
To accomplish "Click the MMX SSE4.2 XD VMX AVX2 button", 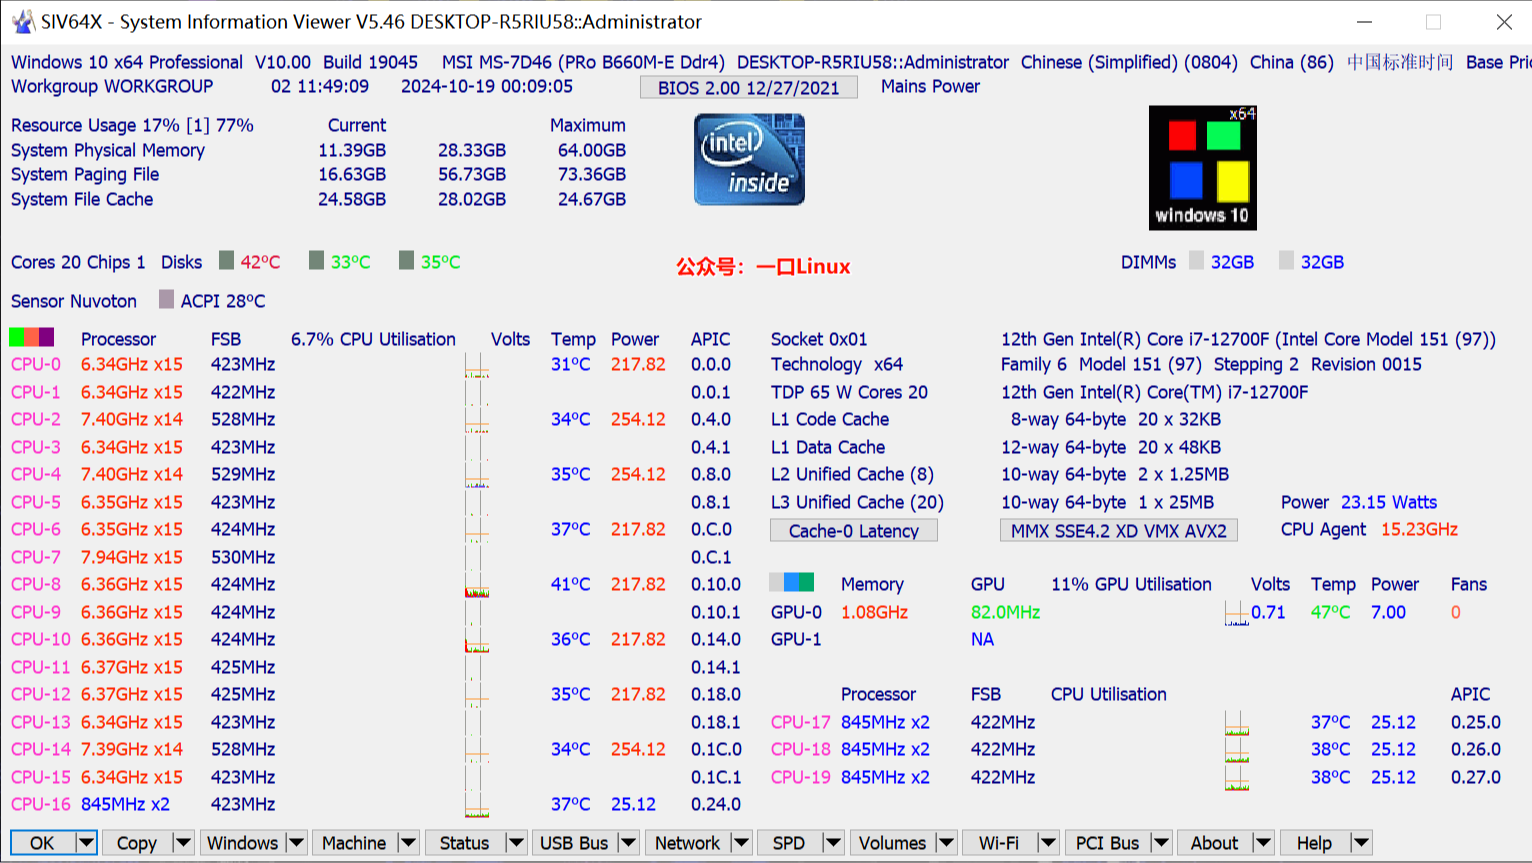I will coord(1118,530).
